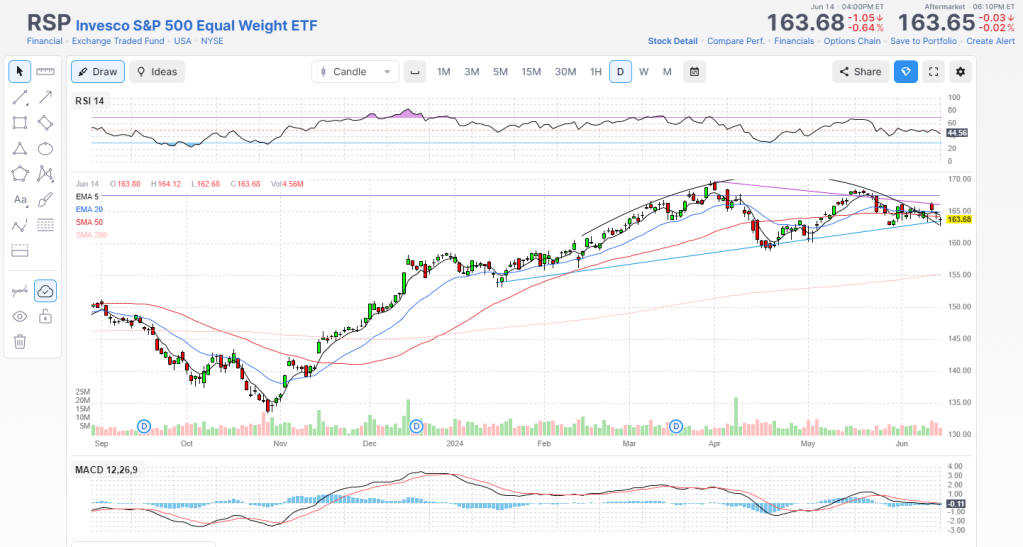Switch to the weekly W timeframe
The height and width of the screenshot is (547, 1023).
coord(644,72)
